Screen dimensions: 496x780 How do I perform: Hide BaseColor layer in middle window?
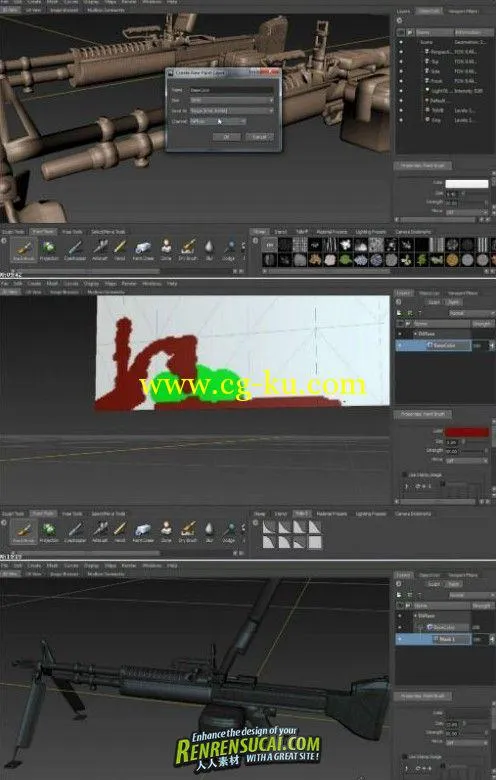tap(399, 345)
